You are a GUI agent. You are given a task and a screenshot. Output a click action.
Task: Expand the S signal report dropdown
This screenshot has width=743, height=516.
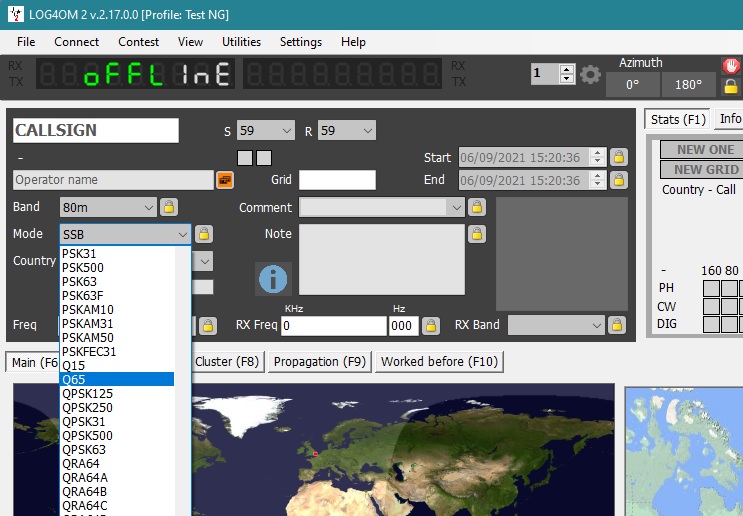click(287, 130)
